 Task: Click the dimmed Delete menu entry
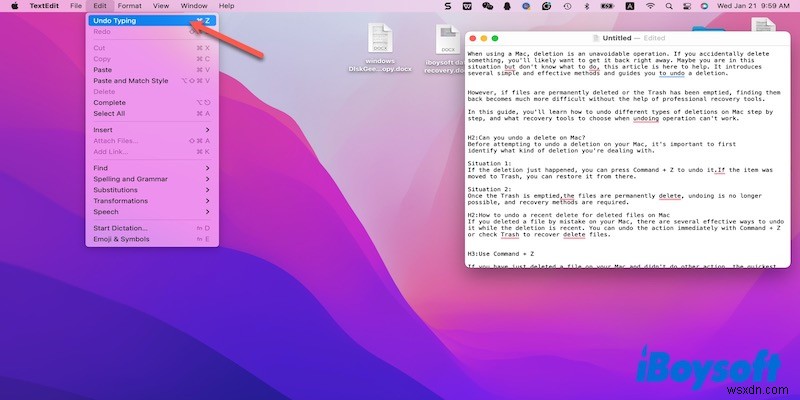152,91
